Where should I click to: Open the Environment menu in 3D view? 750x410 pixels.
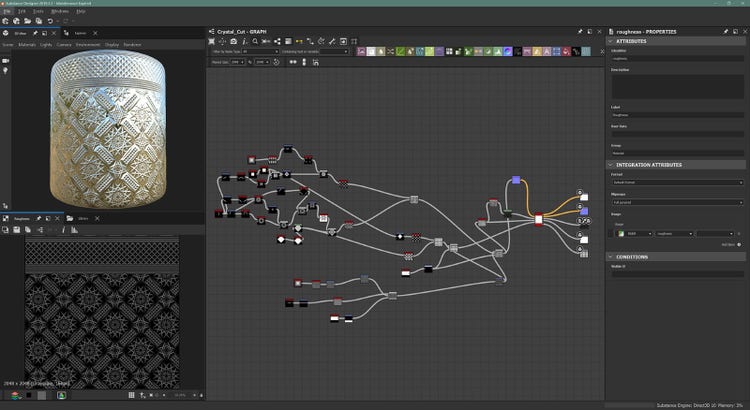[90, 44]
